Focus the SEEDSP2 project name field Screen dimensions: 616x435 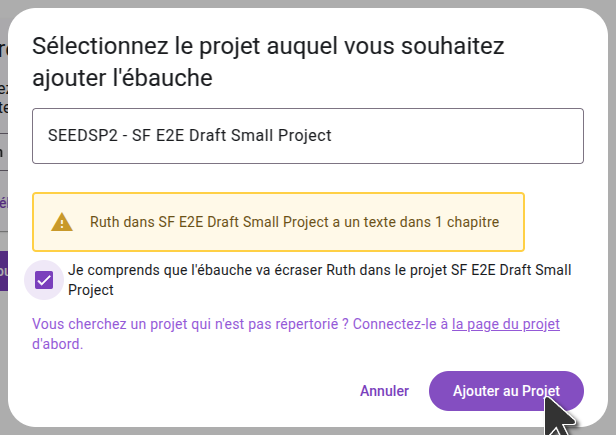pyautogui.click(x=190, y=135)
